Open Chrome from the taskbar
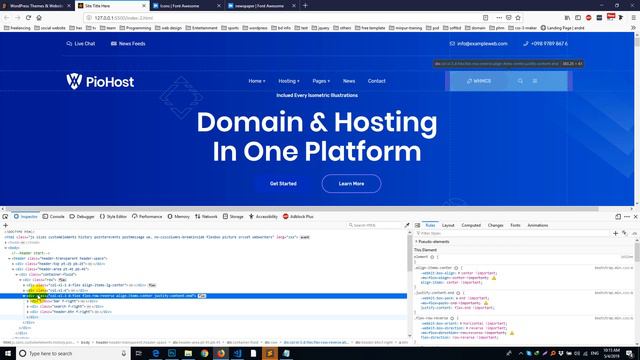This screenshot has width=640, height=360. (x=204, y=353)
